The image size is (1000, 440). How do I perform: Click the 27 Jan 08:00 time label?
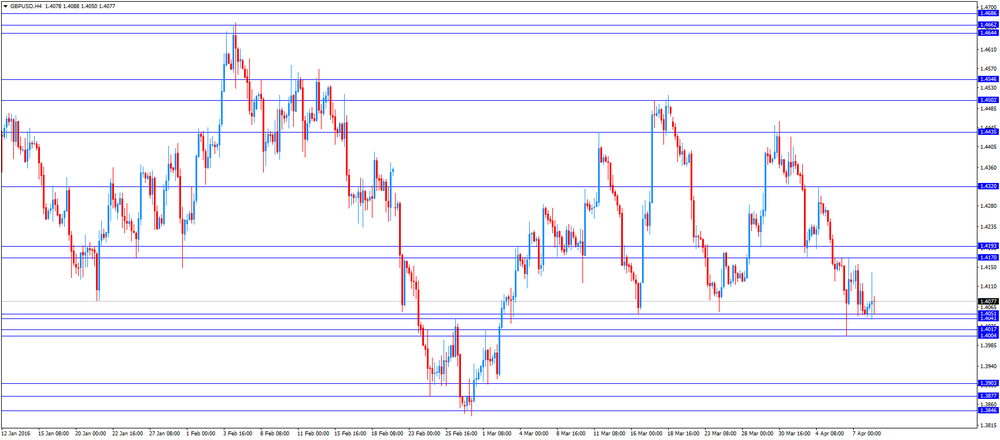tap(164, 434)
